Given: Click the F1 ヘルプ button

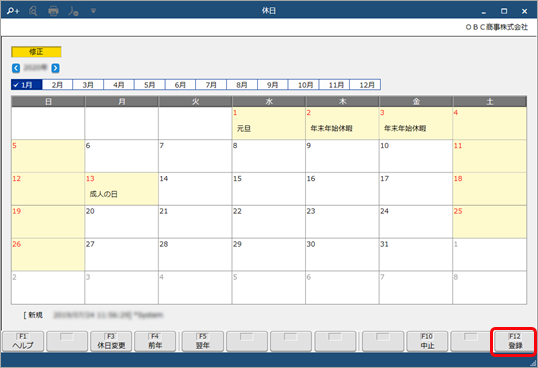Looking at the screenshot, I should [x=23, y=341].
